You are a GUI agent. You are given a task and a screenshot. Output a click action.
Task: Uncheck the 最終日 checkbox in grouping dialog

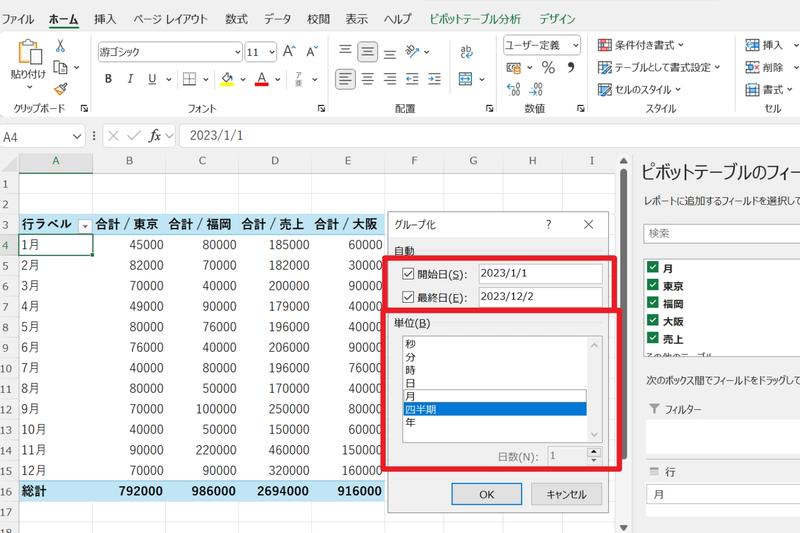click(x=408, y=297)
